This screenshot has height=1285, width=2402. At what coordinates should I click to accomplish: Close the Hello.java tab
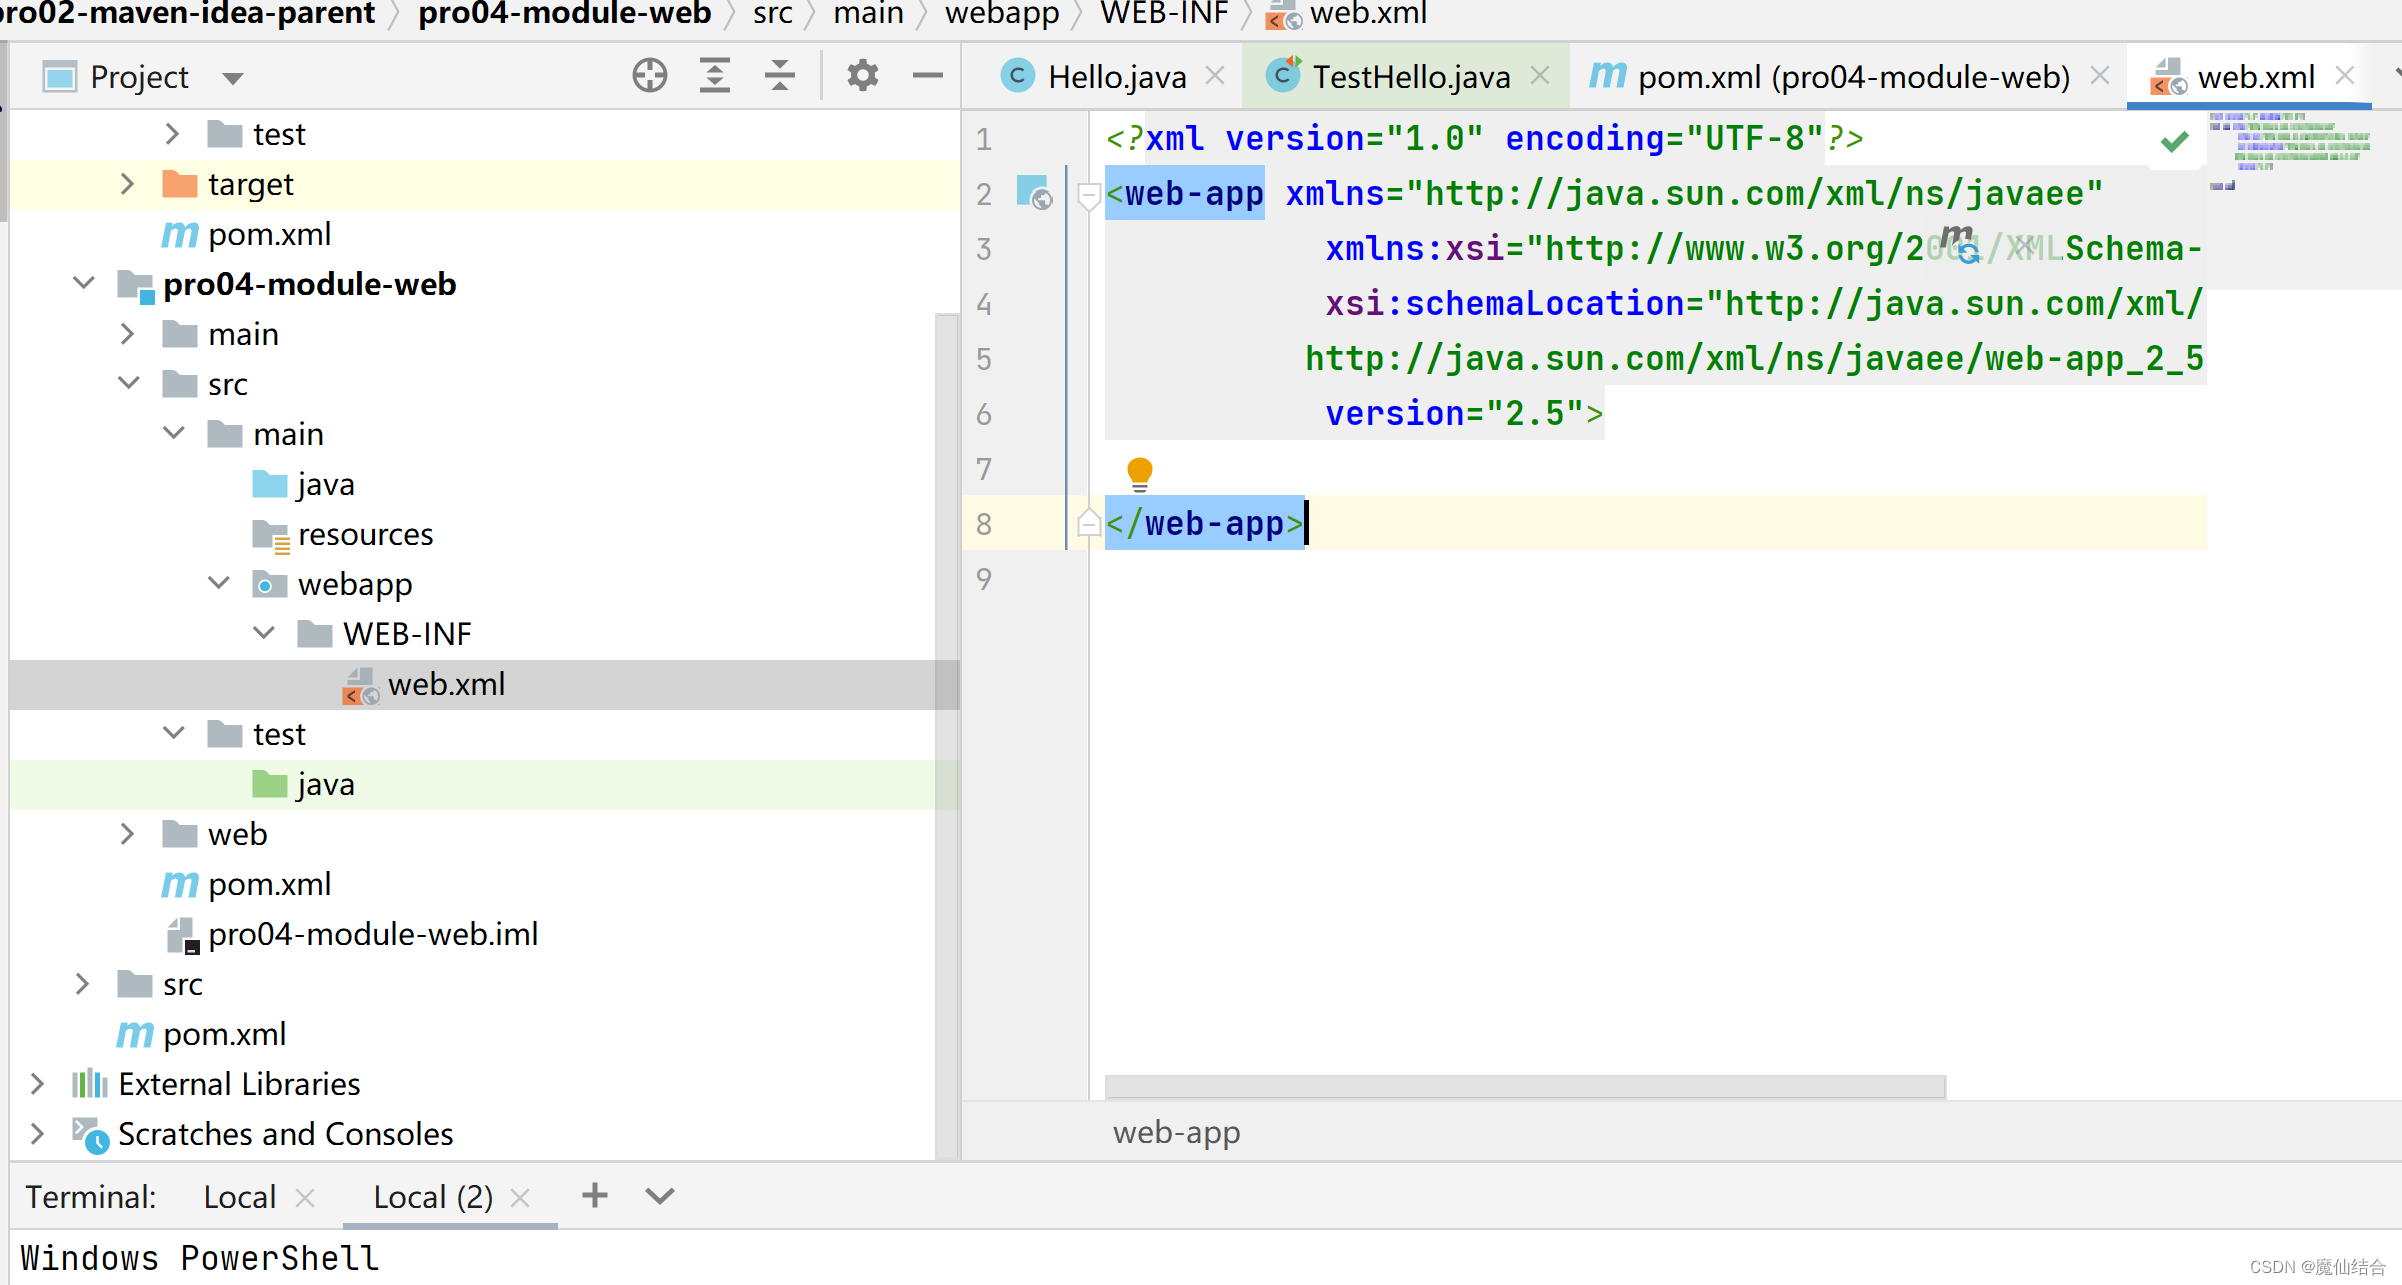[1215, 76]
